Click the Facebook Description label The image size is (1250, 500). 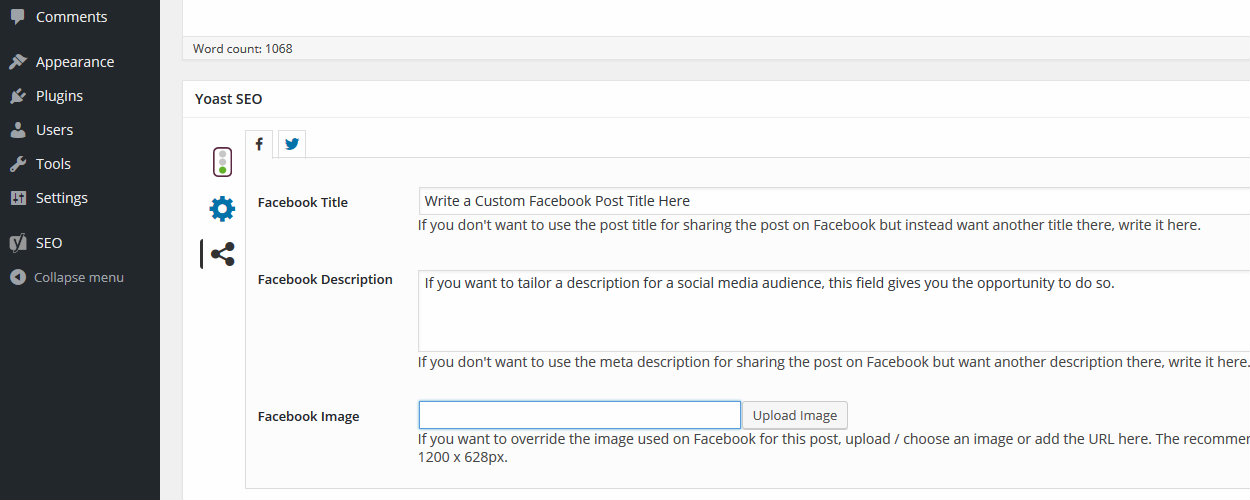pyautogui.click(x=325, y=279)
